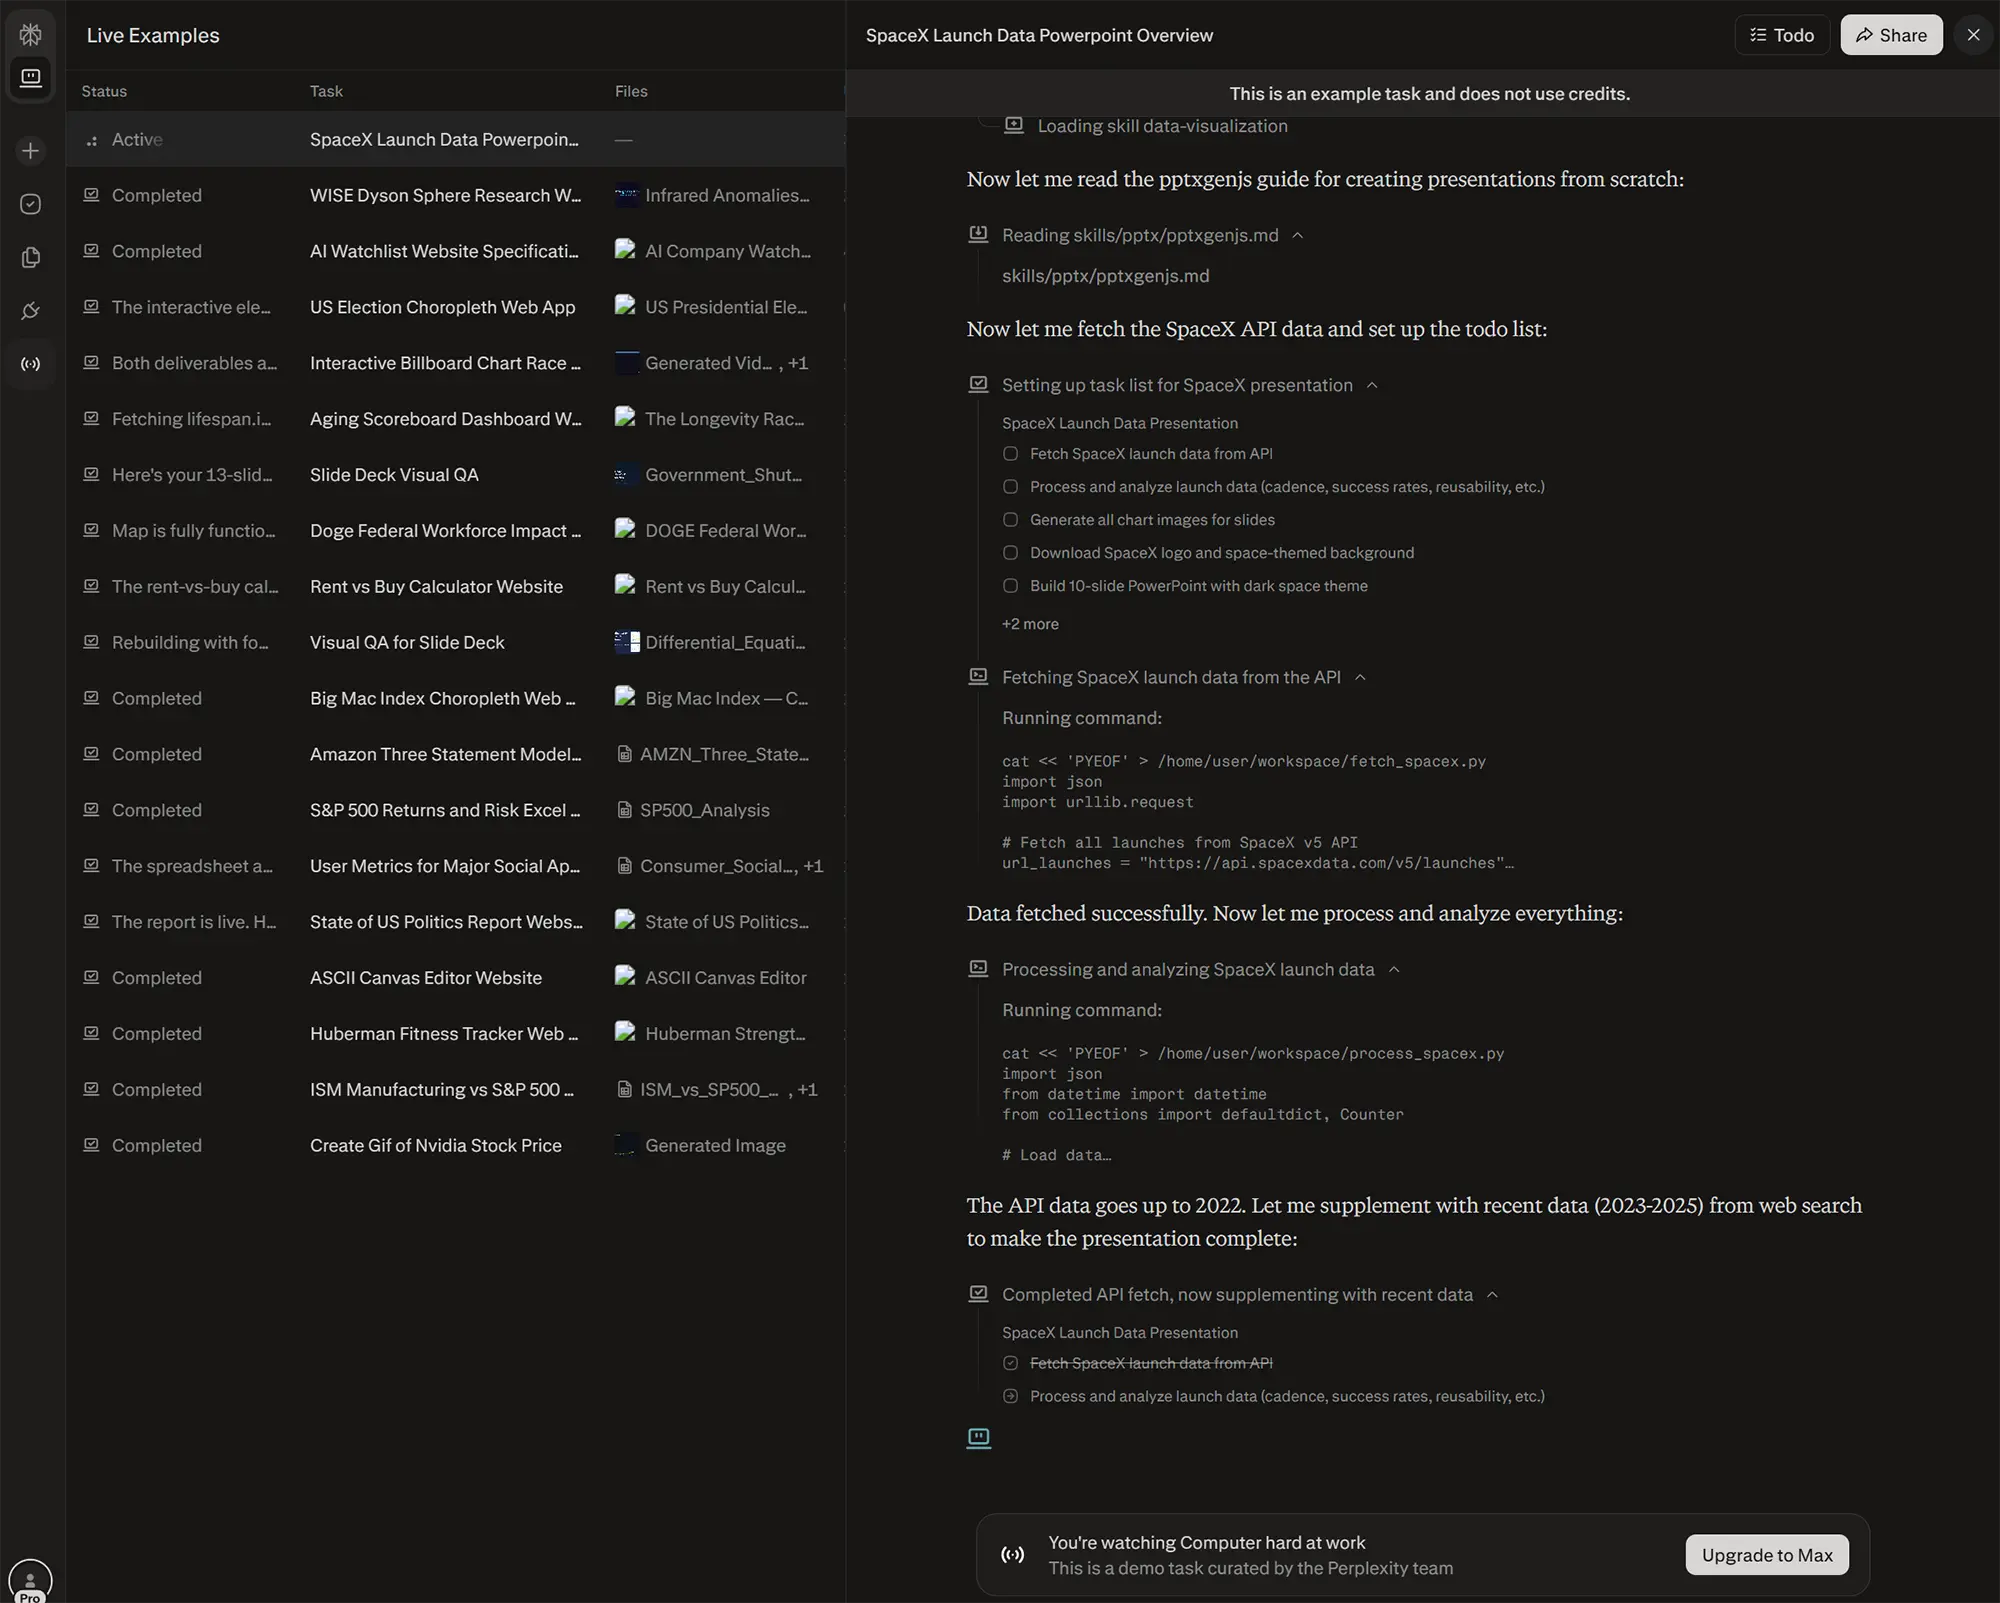Click the Share button
The height and width of the screenshot is (1603, 2000).
point(1890,35)
